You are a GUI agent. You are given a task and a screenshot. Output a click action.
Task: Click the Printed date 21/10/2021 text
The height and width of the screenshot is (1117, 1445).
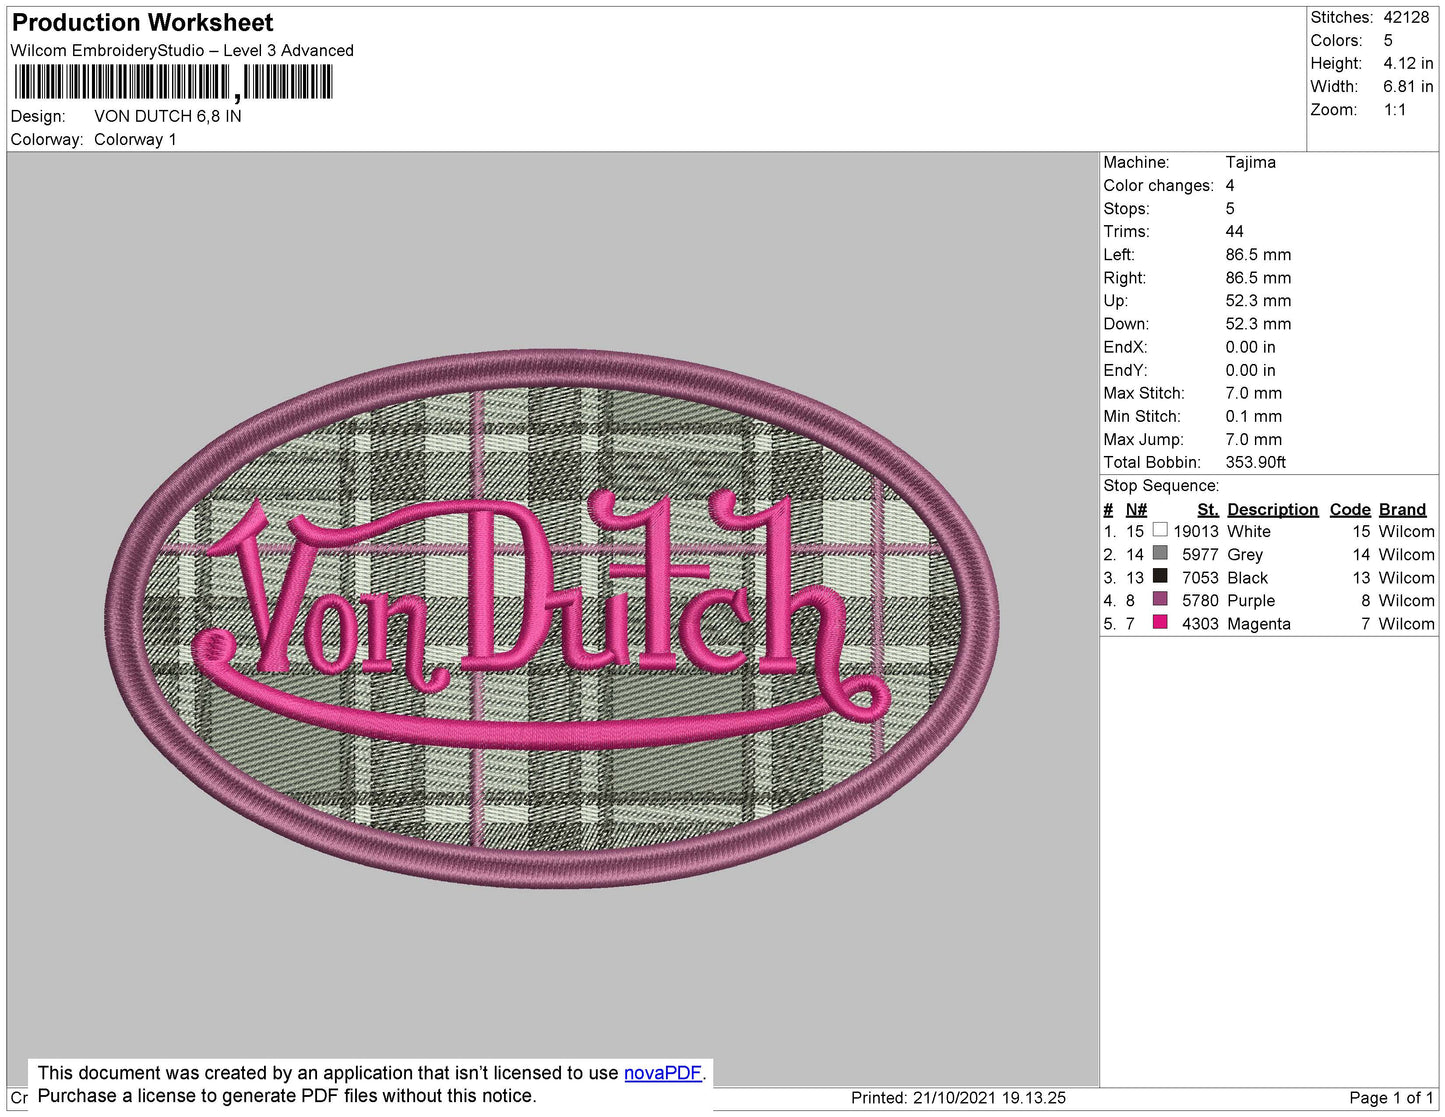(958, 1097)
